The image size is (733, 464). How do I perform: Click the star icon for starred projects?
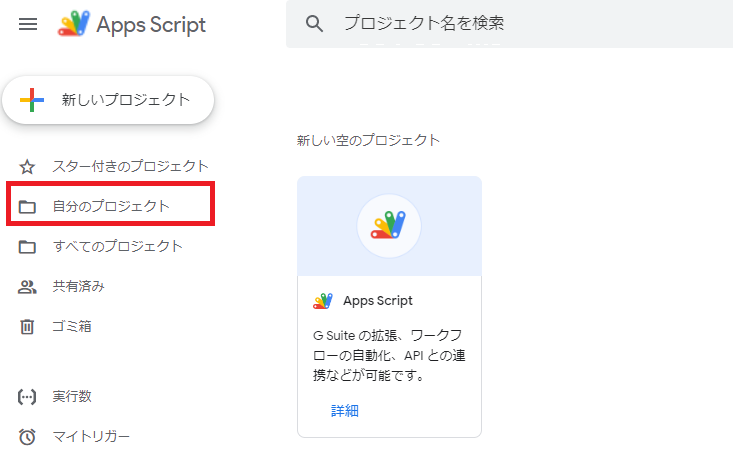pyautogui.click(x=27, y=167)
